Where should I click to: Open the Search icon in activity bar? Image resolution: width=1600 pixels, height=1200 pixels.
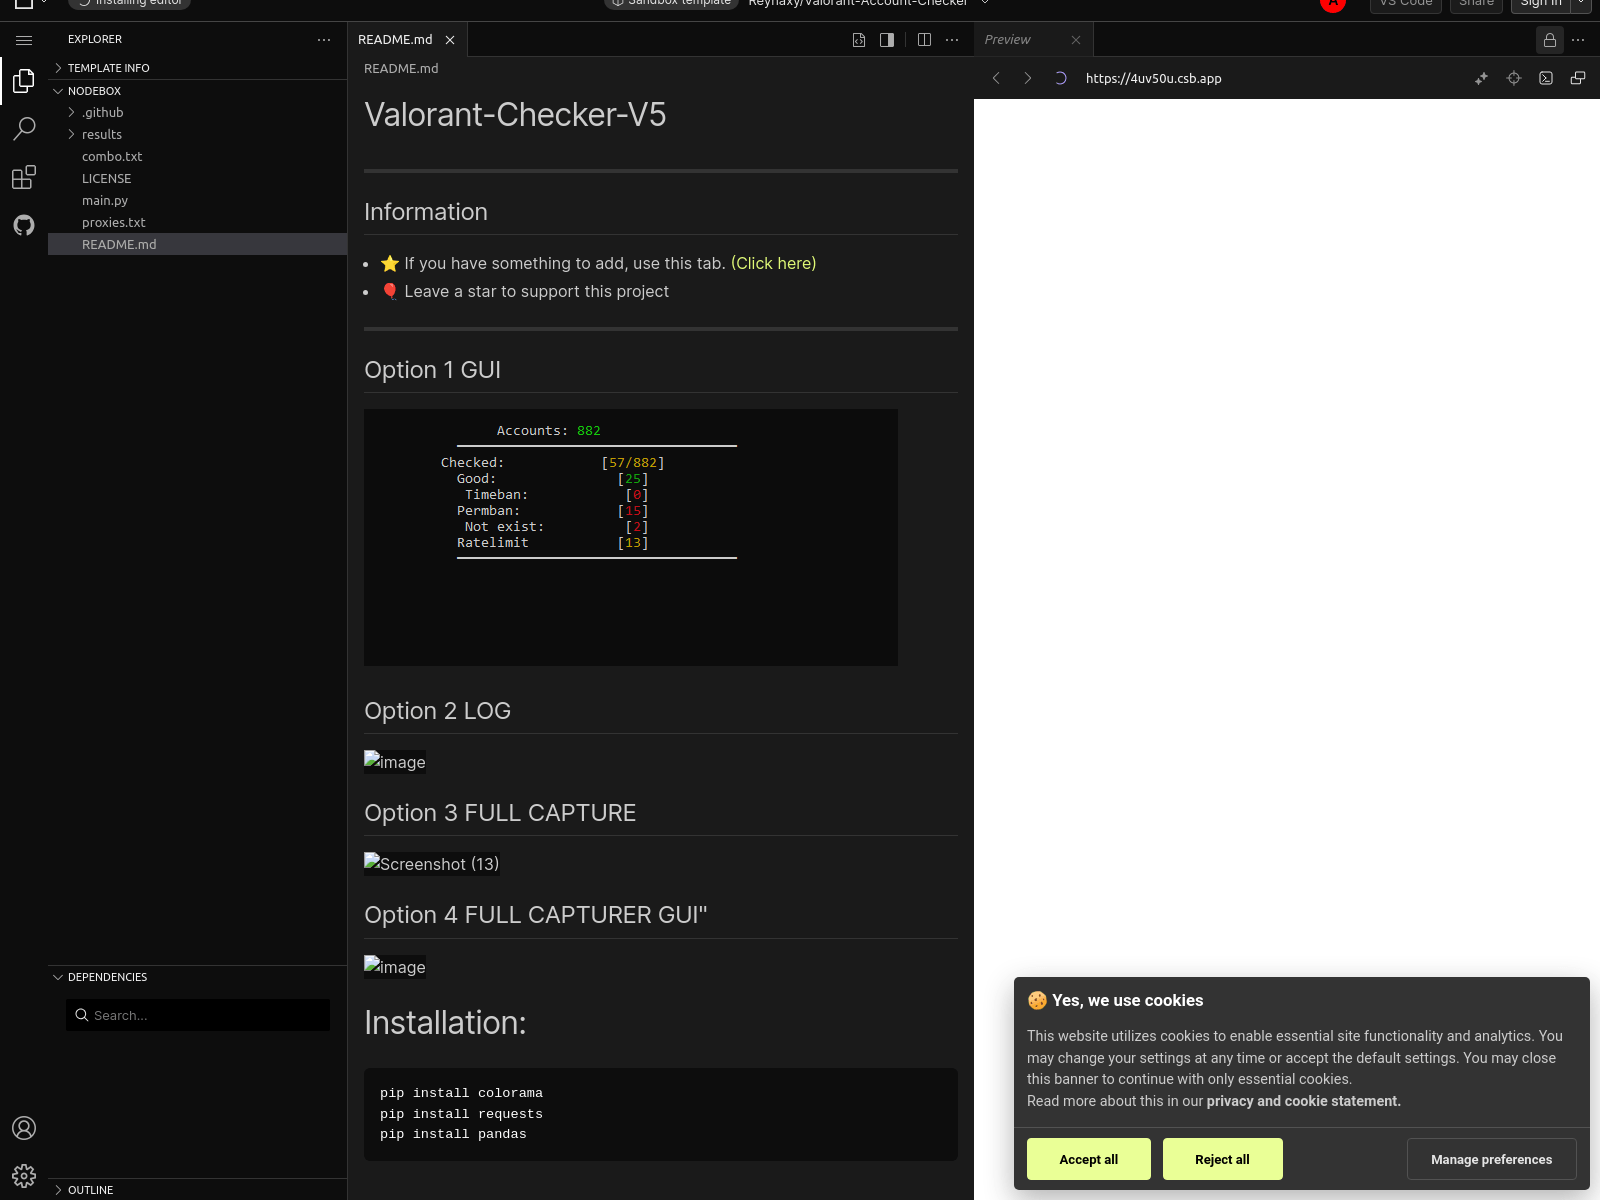[24, 129]
